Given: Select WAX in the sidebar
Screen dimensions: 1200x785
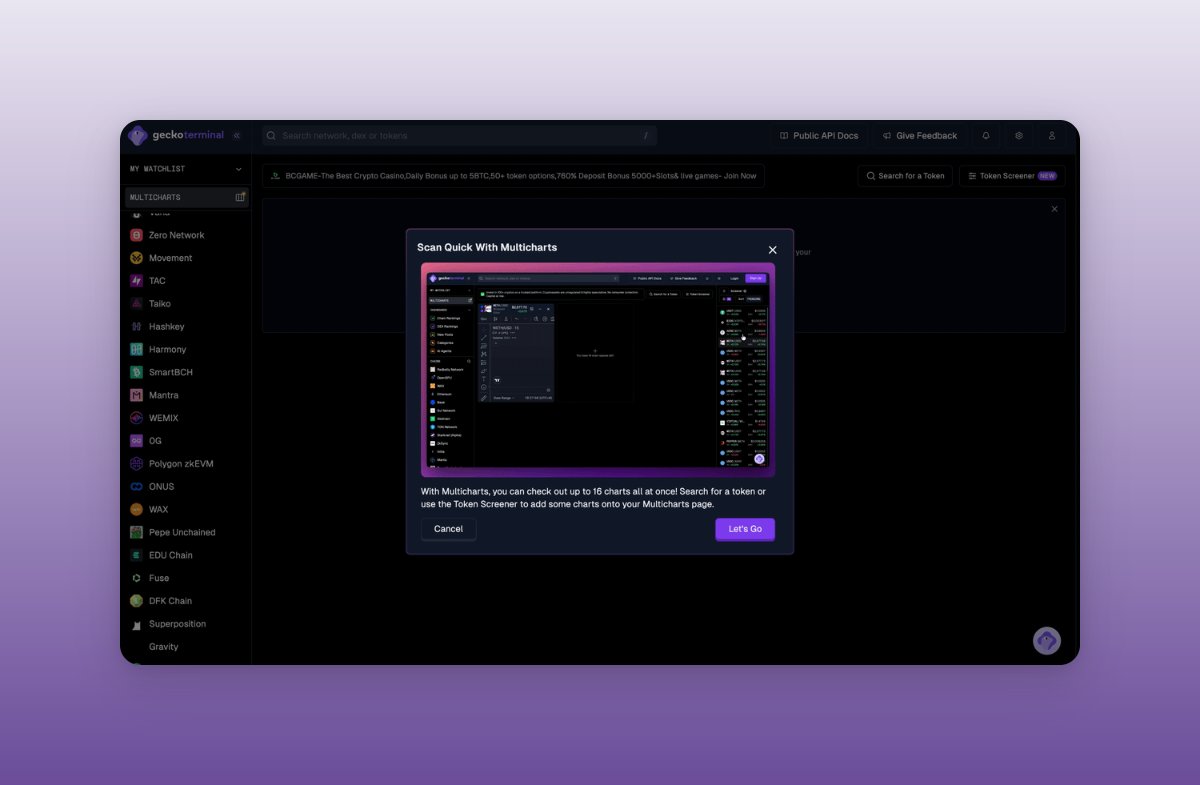Looking at the screenshot, I should click(159, 510).
